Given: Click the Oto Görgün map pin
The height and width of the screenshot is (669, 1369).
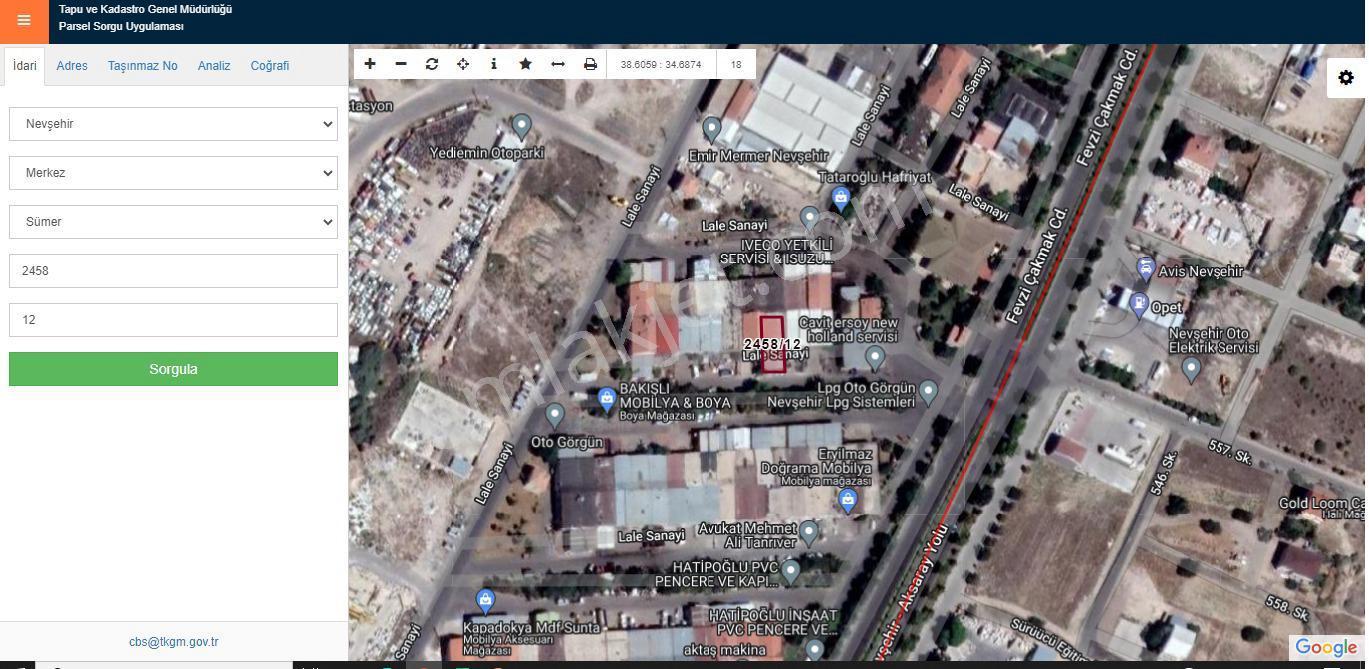Looking at the screenshot, I should point(555,414).
